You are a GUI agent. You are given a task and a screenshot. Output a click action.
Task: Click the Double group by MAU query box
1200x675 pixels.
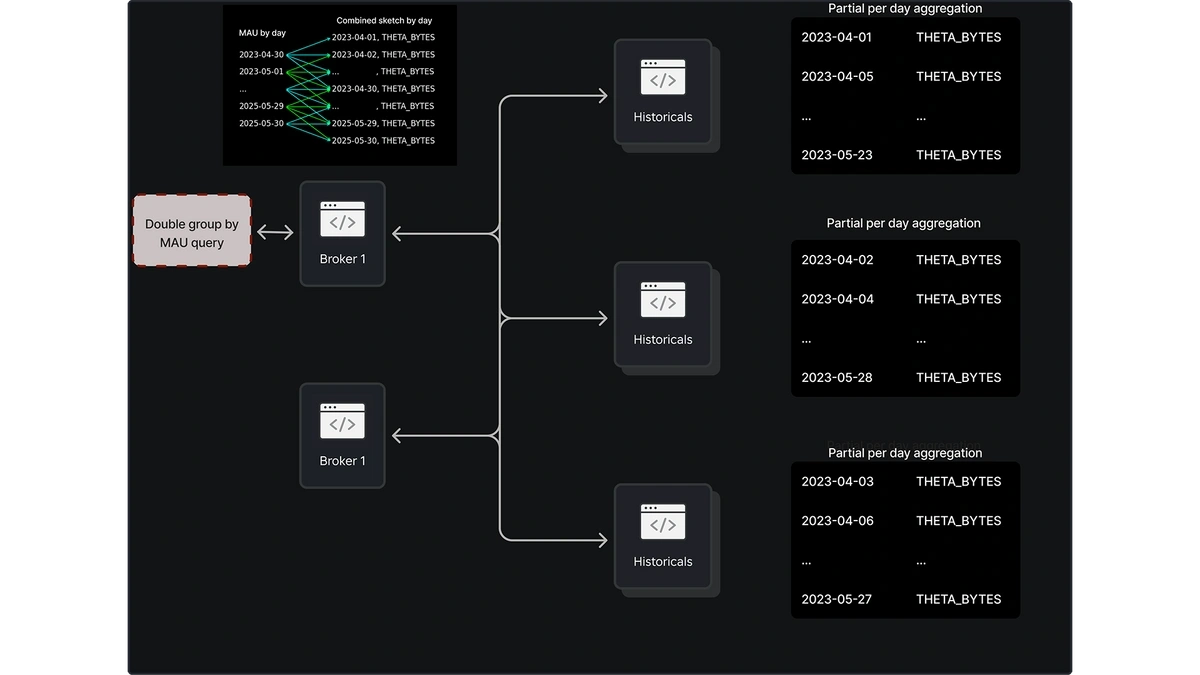[192, 233]
